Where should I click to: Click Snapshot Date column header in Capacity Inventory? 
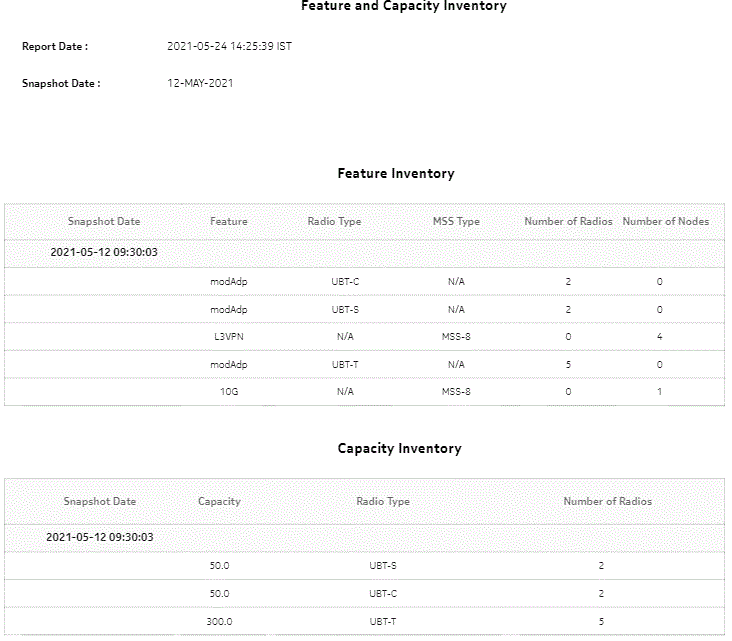tap(99, 501)
